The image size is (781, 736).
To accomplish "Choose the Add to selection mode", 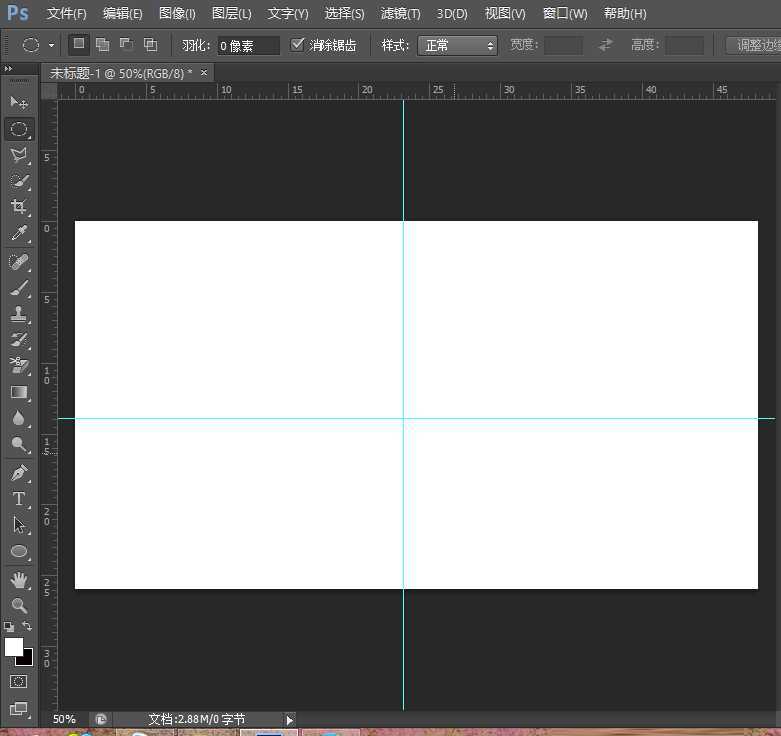I will [102, 45].
